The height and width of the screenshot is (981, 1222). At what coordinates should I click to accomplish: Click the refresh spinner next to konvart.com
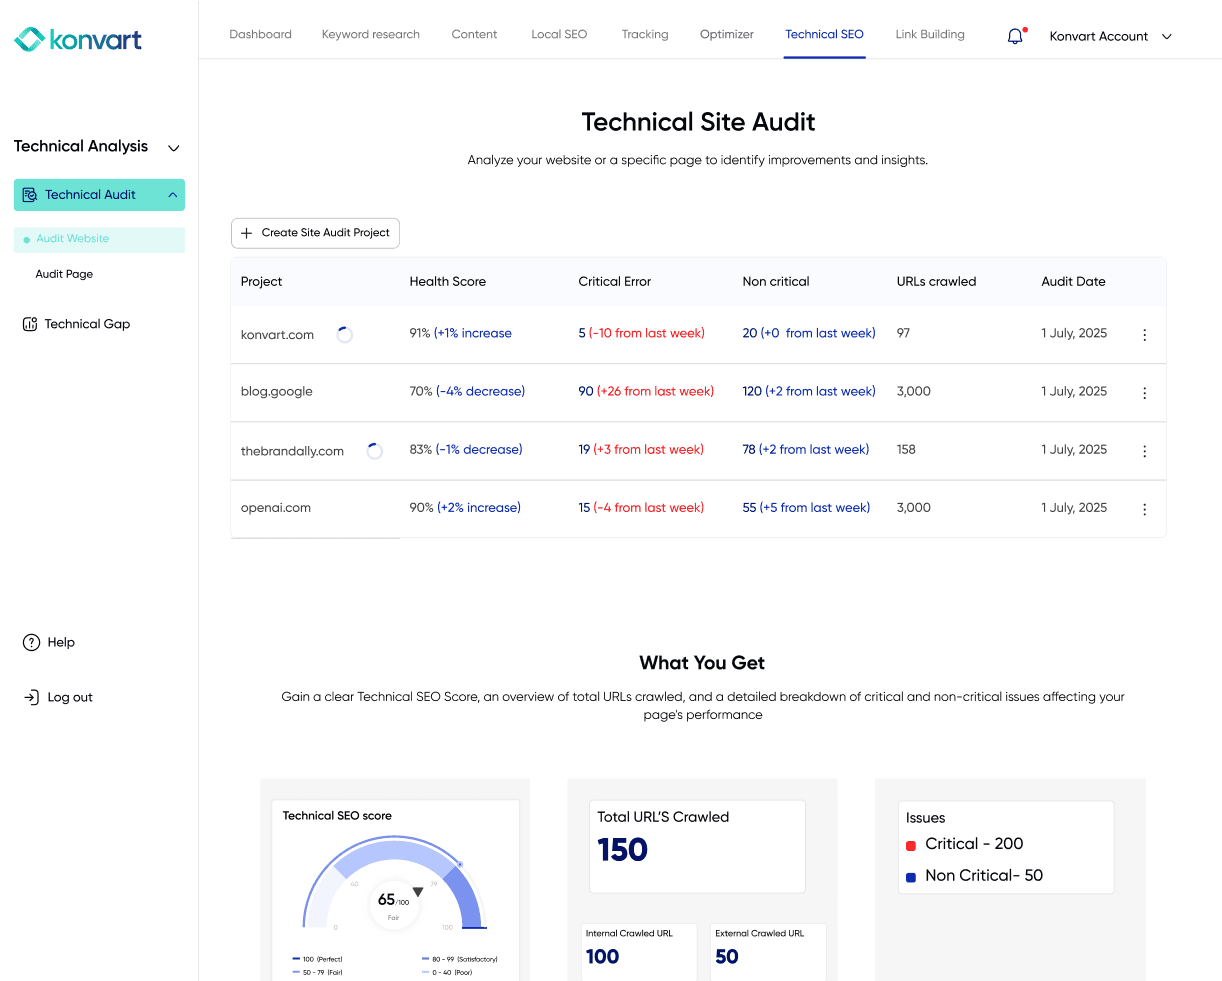[x=345, y=333]
